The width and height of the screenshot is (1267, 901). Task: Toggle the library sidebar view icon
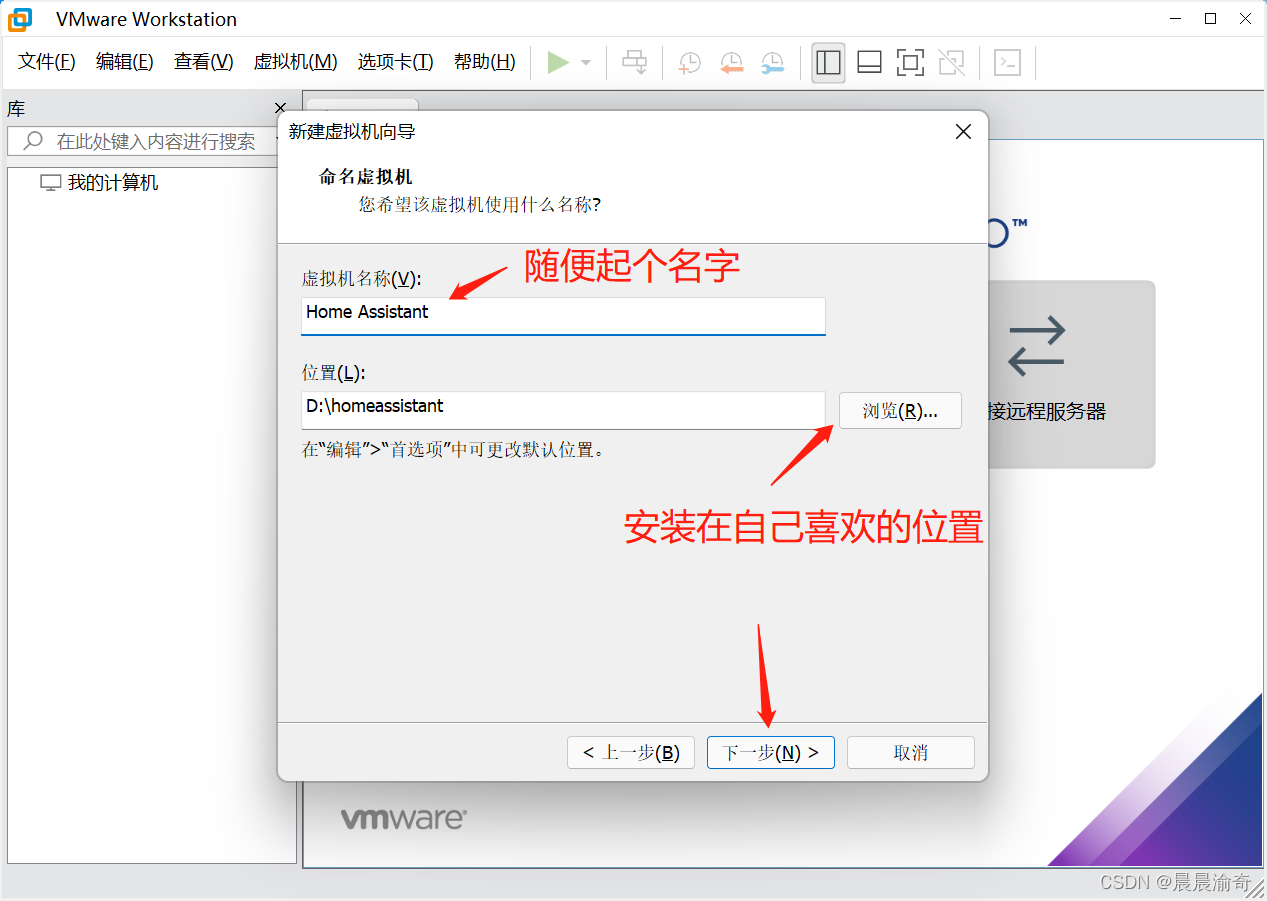tap(828, 63)
